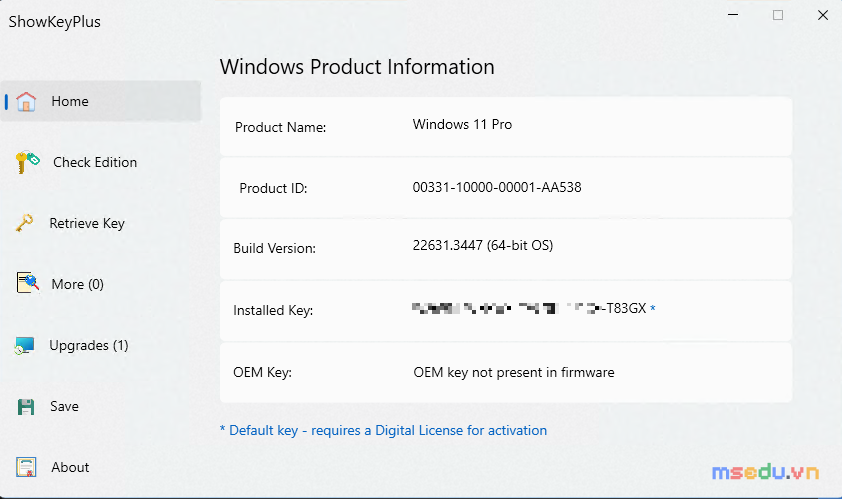Click the Check Edition key-and-tag icon
The height and width of the screenshot is (499, 842).
tap(27, 162)
